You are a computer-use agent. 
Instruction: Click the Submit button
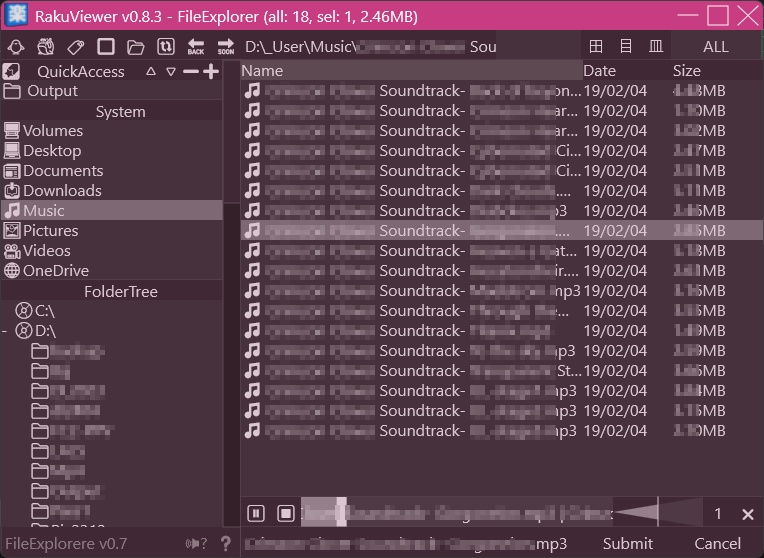628,543
